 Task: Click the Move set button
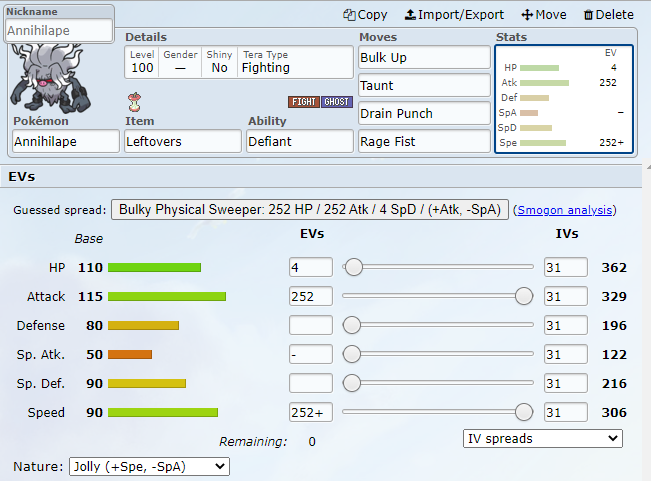pos(544,15)
